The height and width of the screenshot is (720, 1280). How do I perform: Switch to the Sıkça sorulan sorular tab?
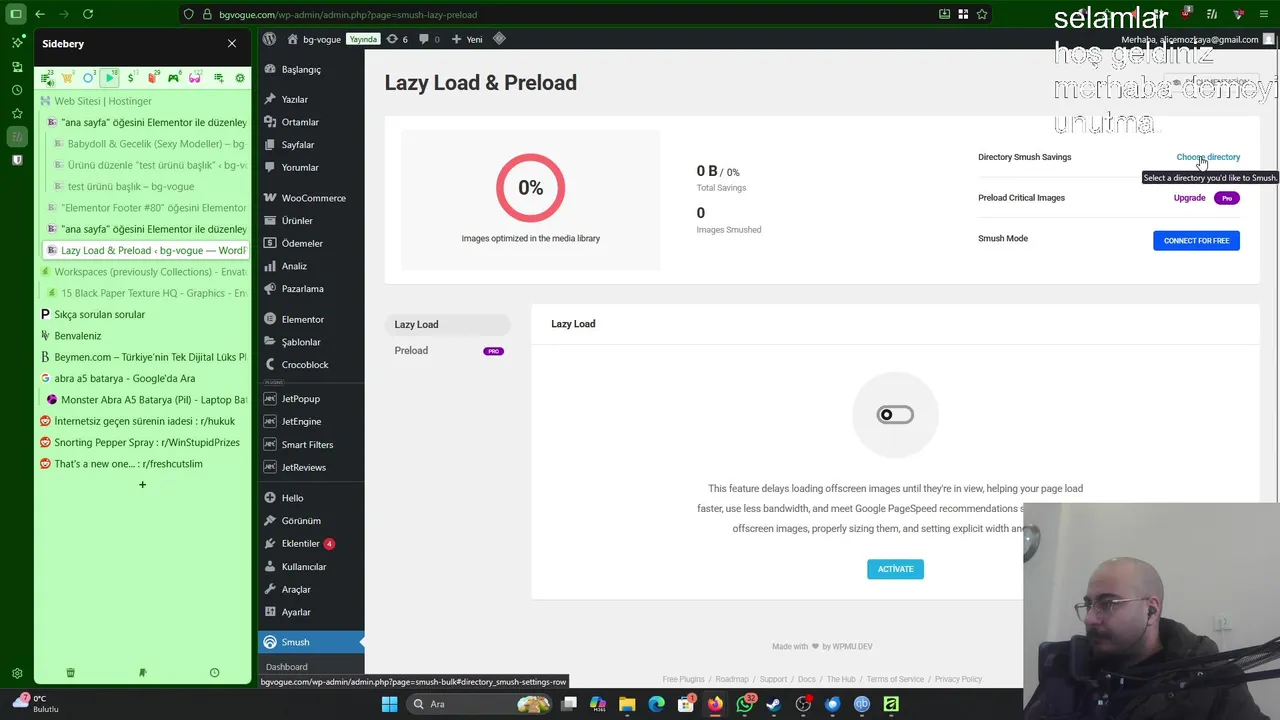pyautogui.click(x=143, y=314)
